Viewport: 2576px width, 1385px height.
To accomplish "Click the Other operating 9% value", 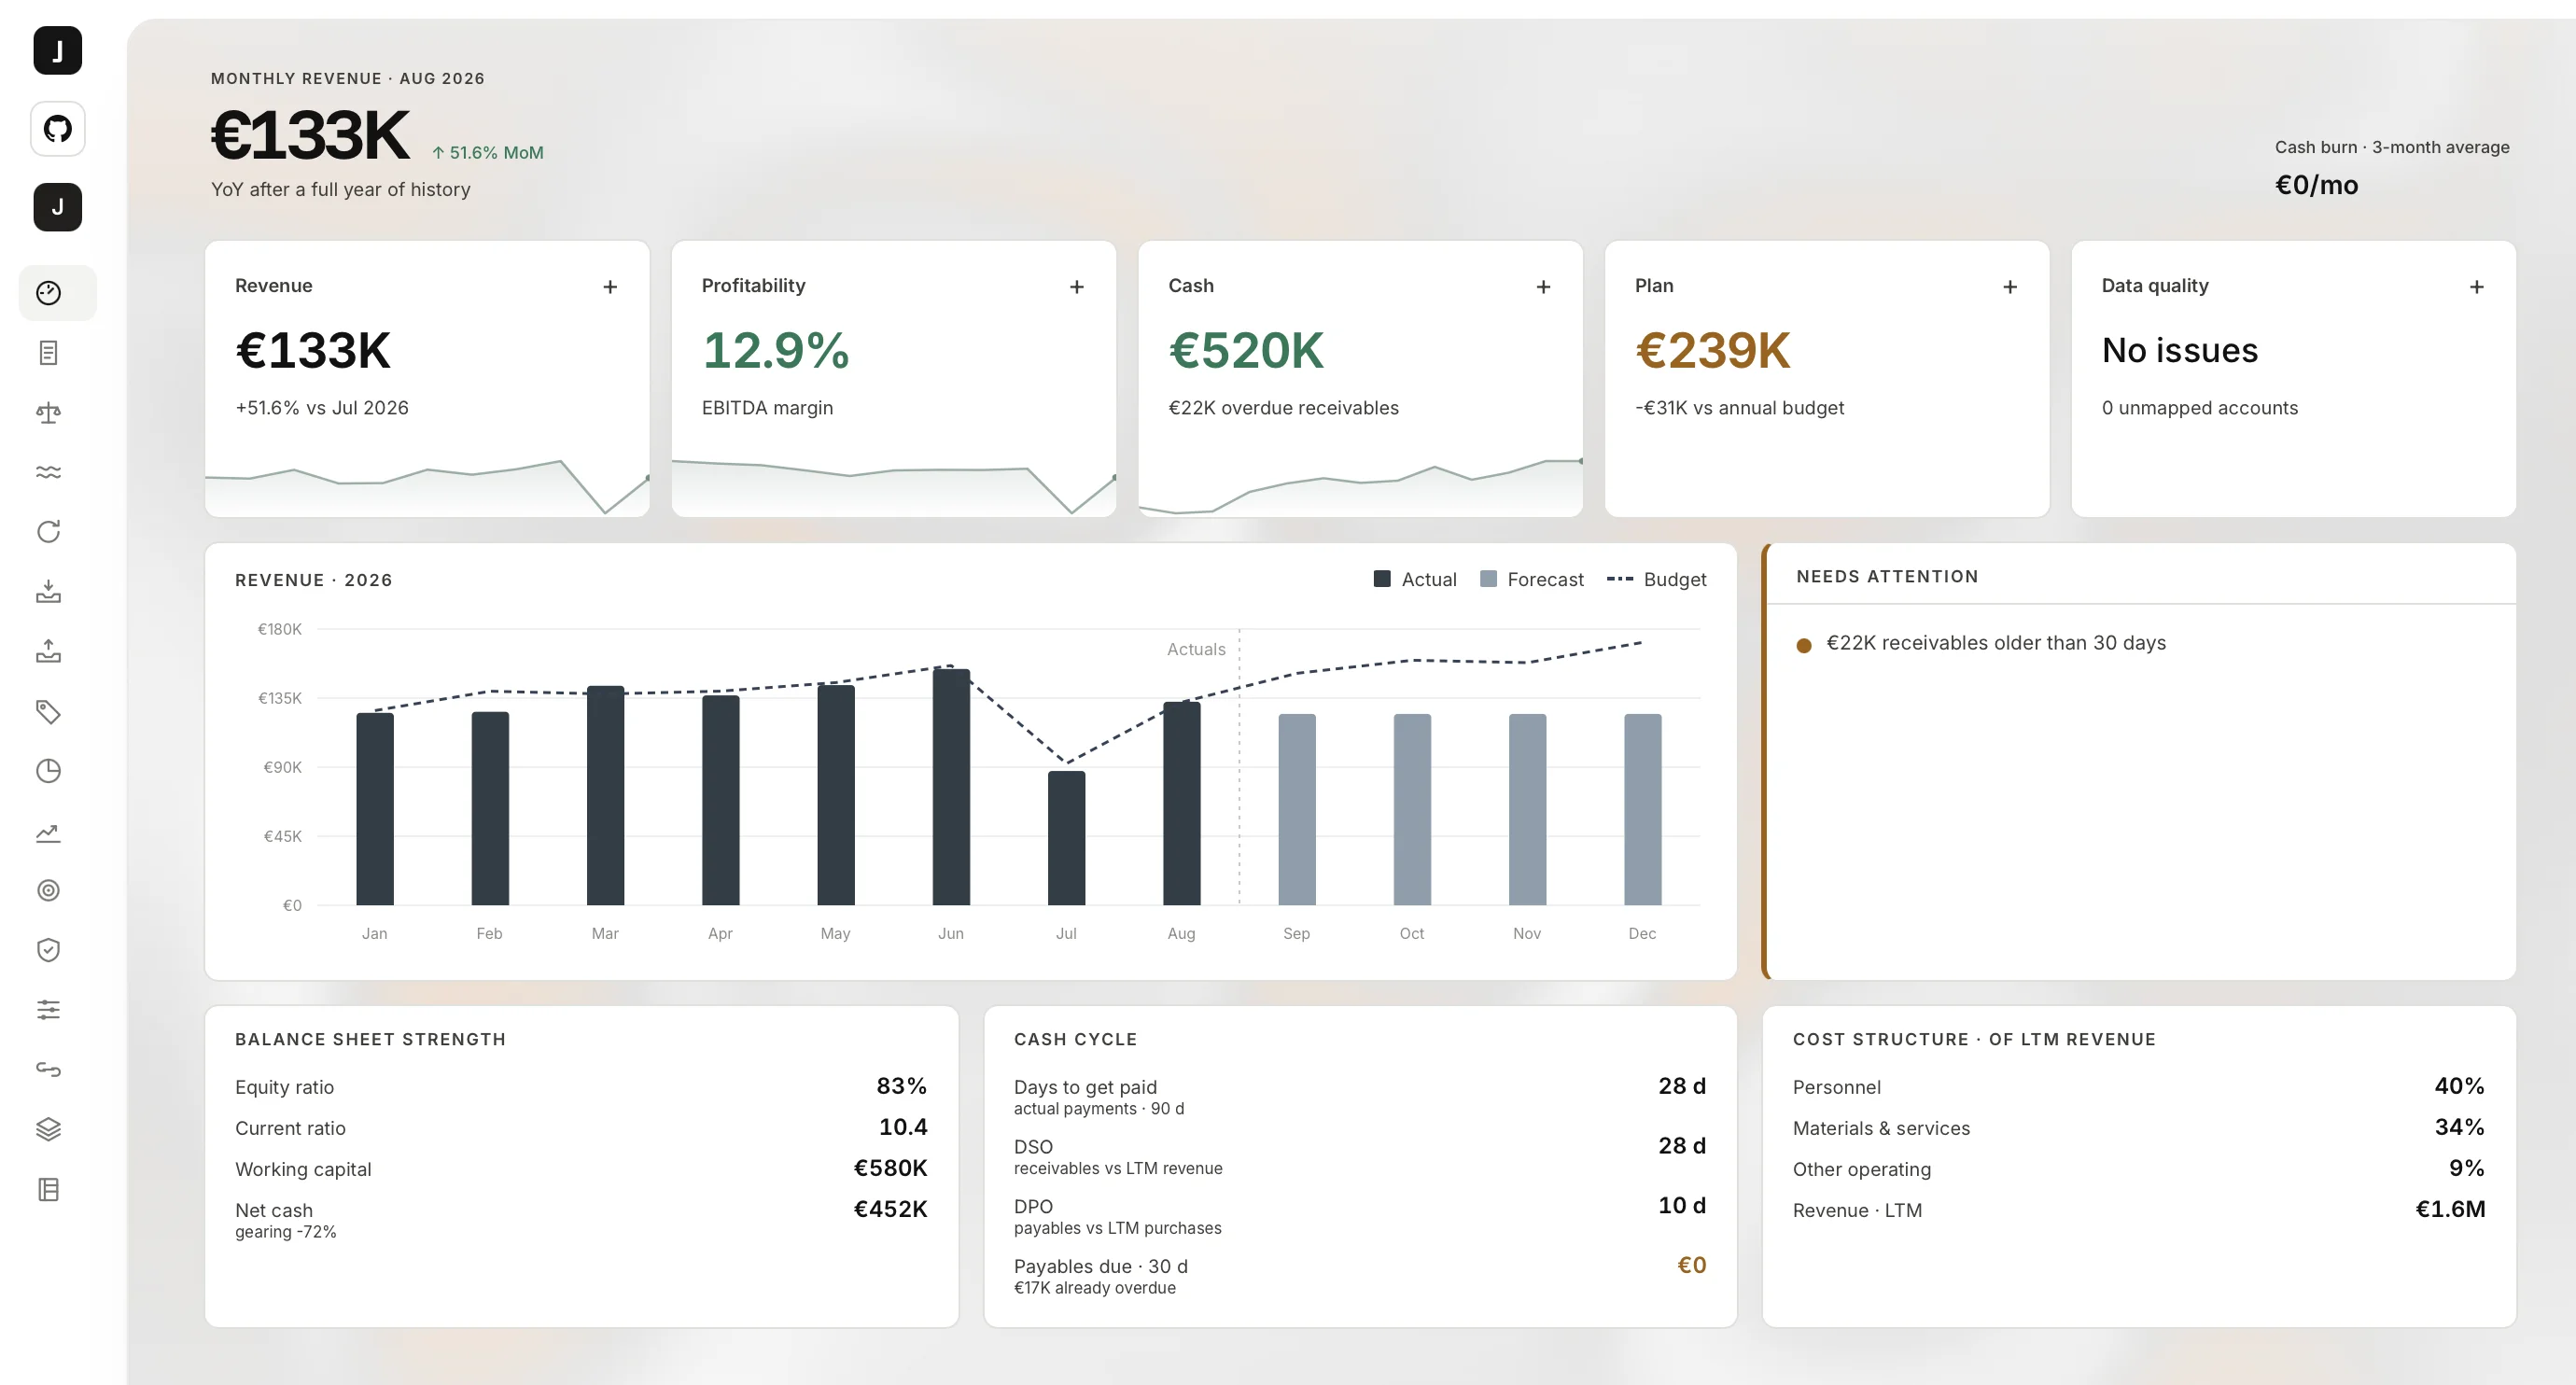I will click(2467, 1168).
